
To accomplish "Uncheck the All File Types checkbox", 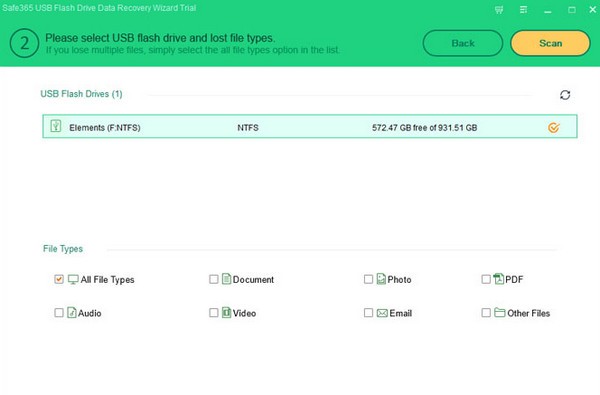I will (59, 279).
